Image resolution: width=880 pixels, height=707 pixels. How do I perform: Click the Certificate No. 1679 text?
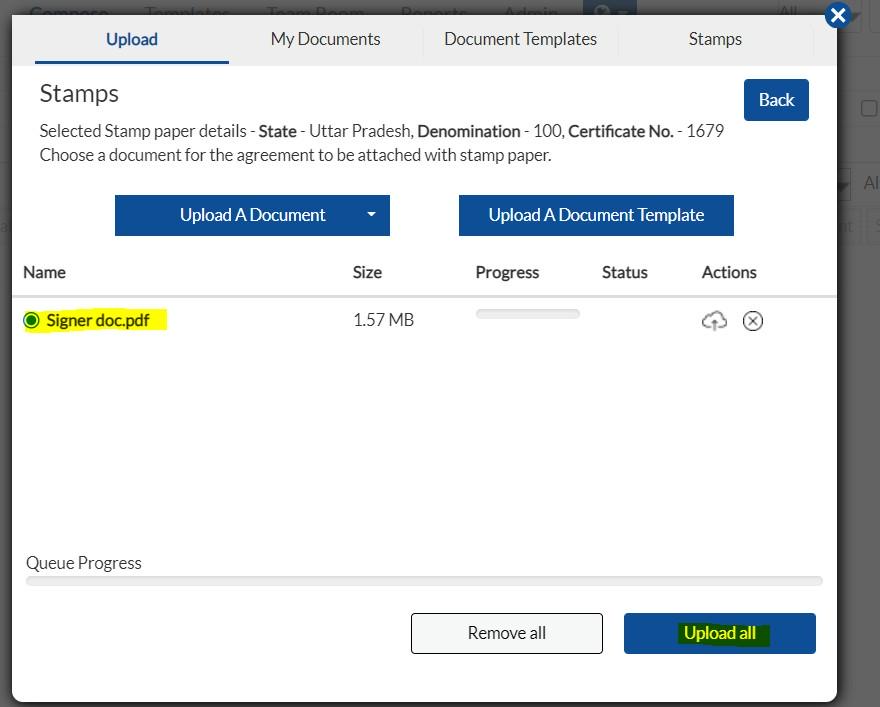point(646,131)
